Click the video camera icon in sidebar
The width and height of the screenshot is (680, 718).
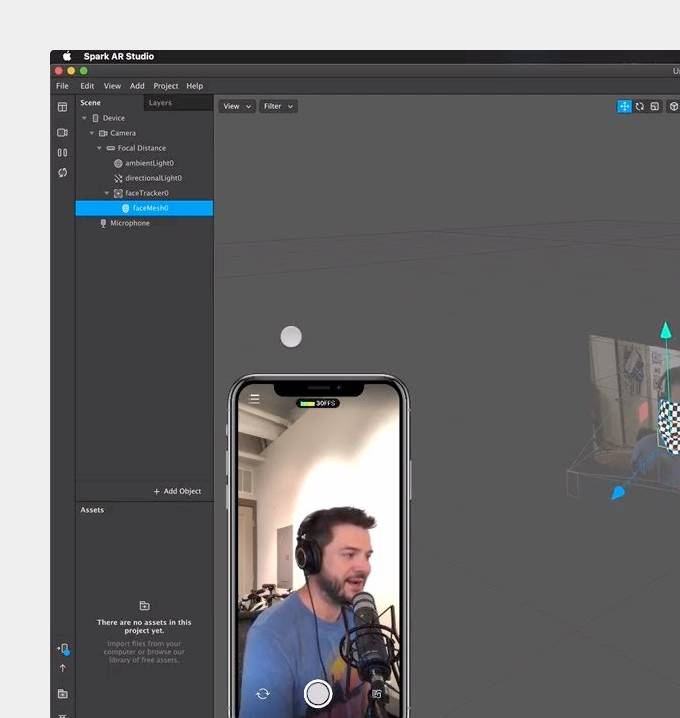pyautogui.click(x=63, y=132)
